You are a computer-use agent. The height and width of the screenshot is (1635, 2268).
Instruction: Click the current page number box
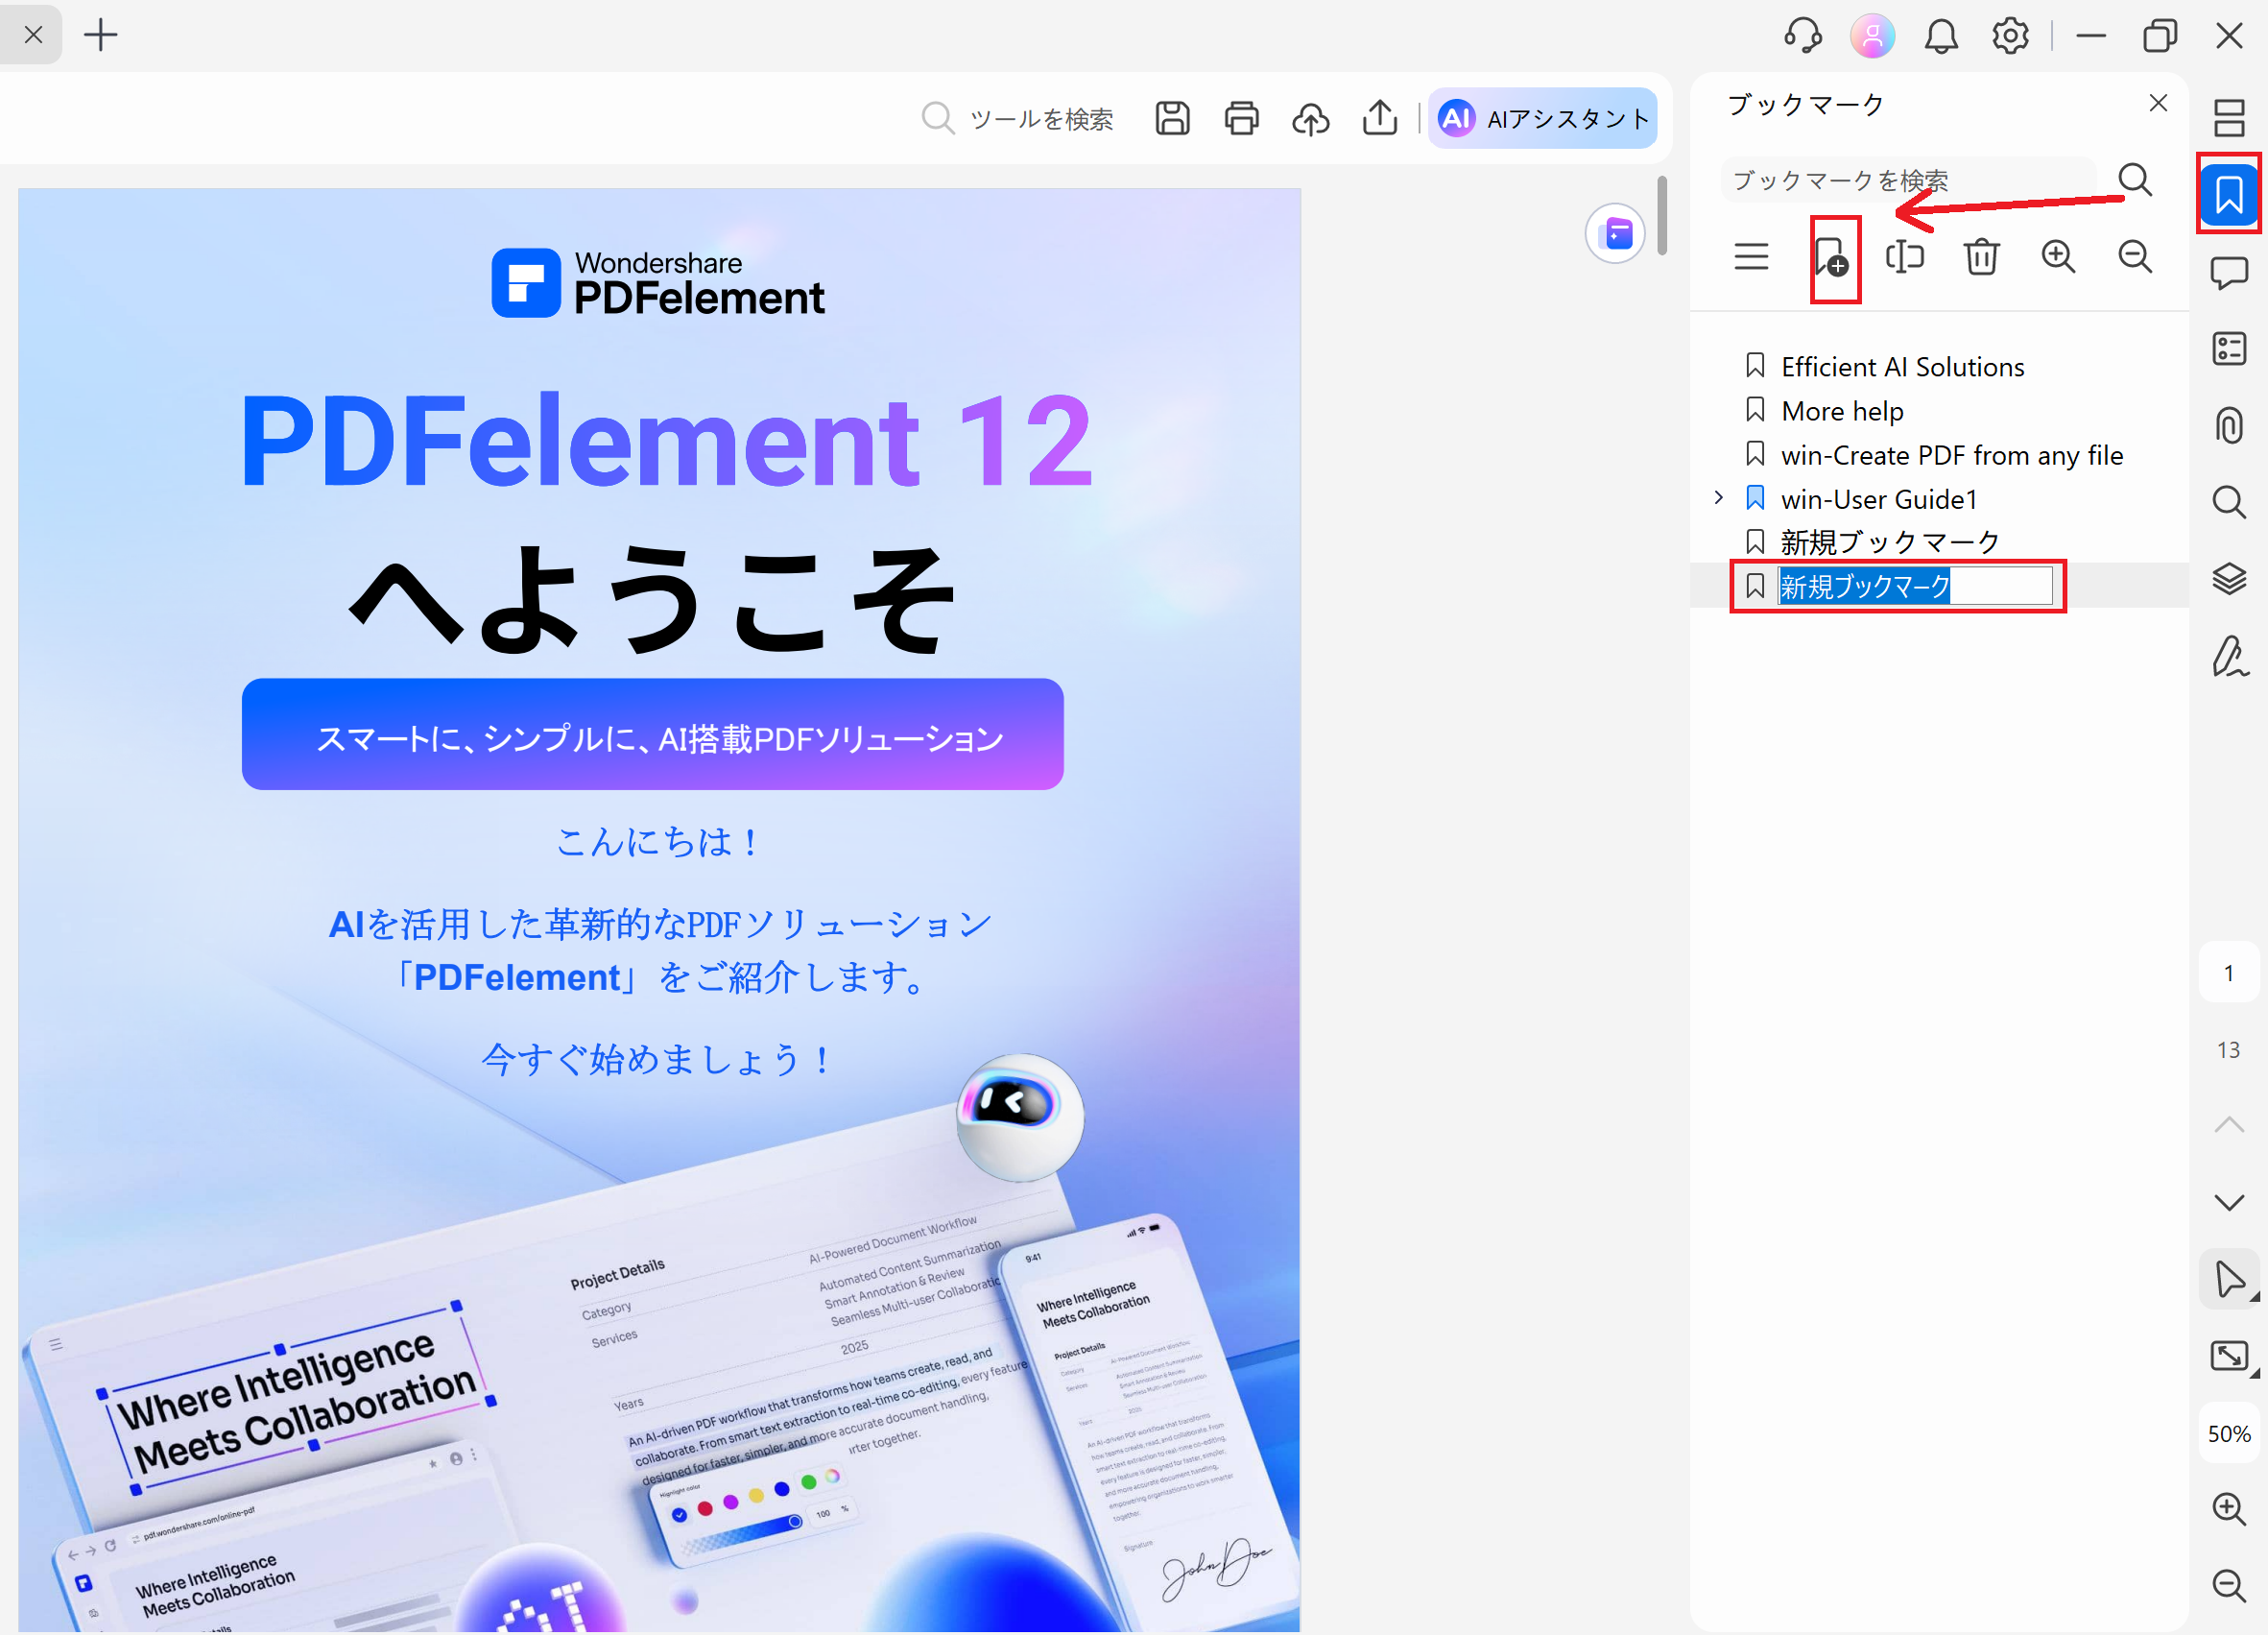tap(2229, 973)
